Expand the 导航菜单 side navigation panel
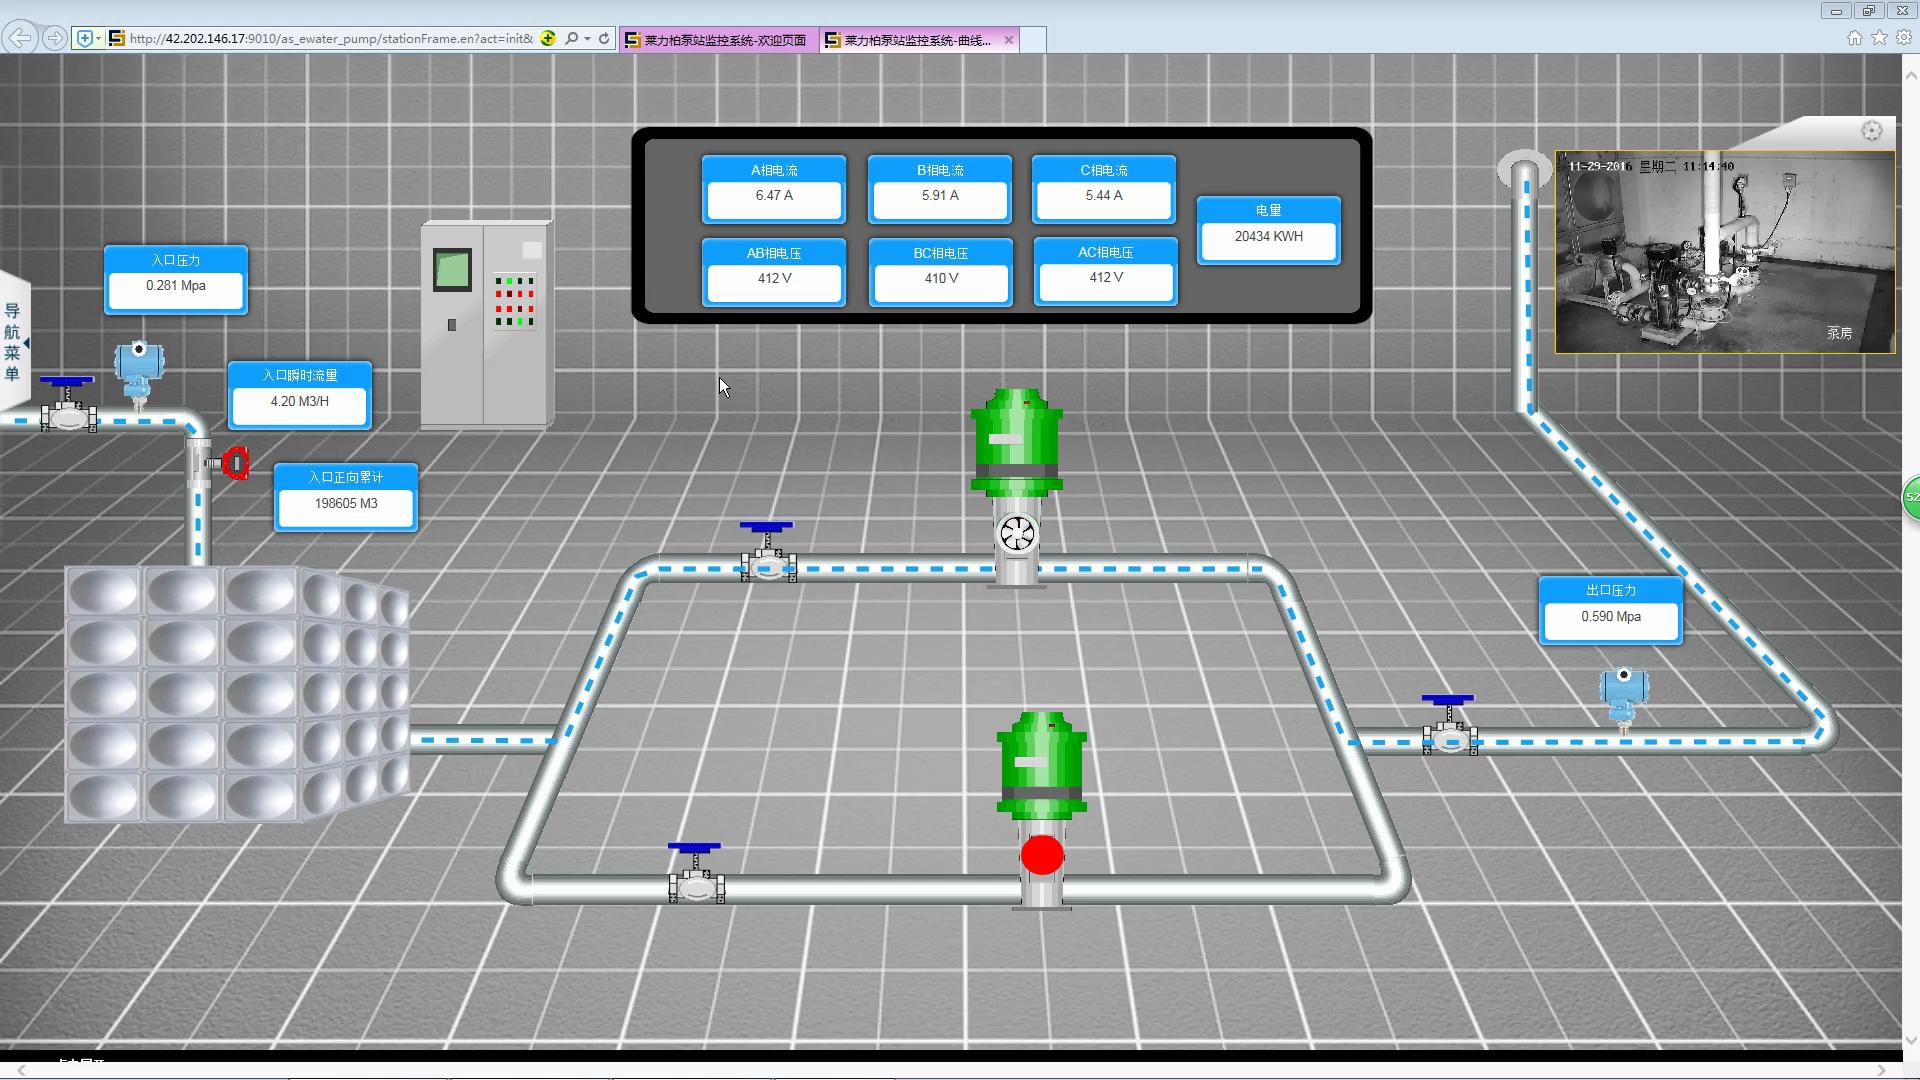 point(14,342)
